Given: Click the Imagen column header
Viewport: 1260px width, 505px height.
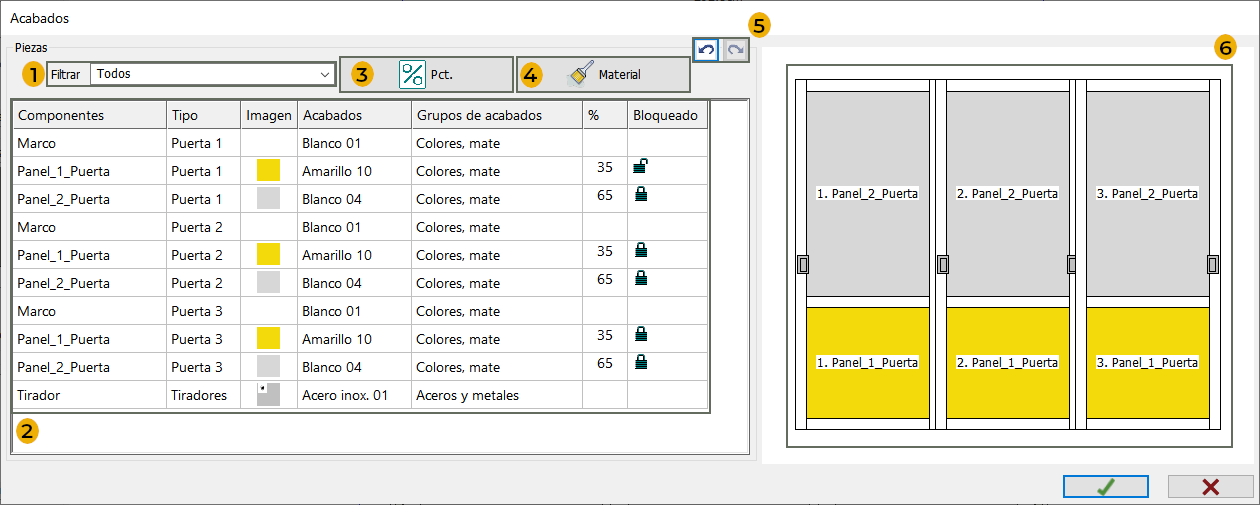Looking at the screenshot, I should 269,115.
